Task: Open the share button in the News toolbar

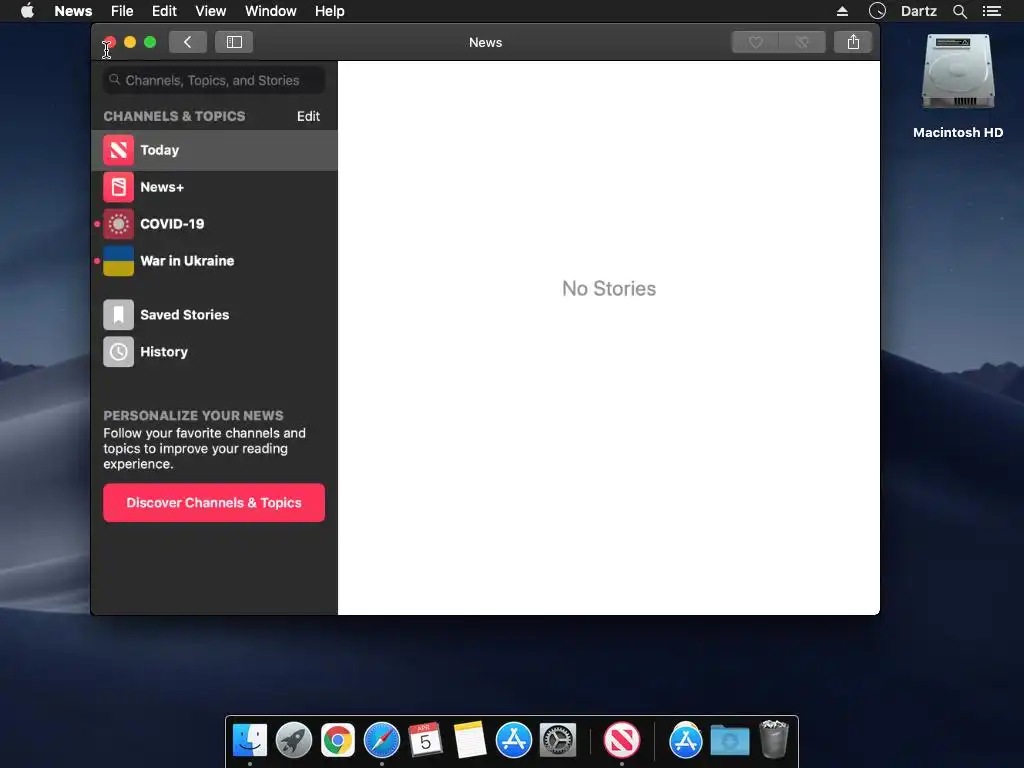Action: pos(853,42)
